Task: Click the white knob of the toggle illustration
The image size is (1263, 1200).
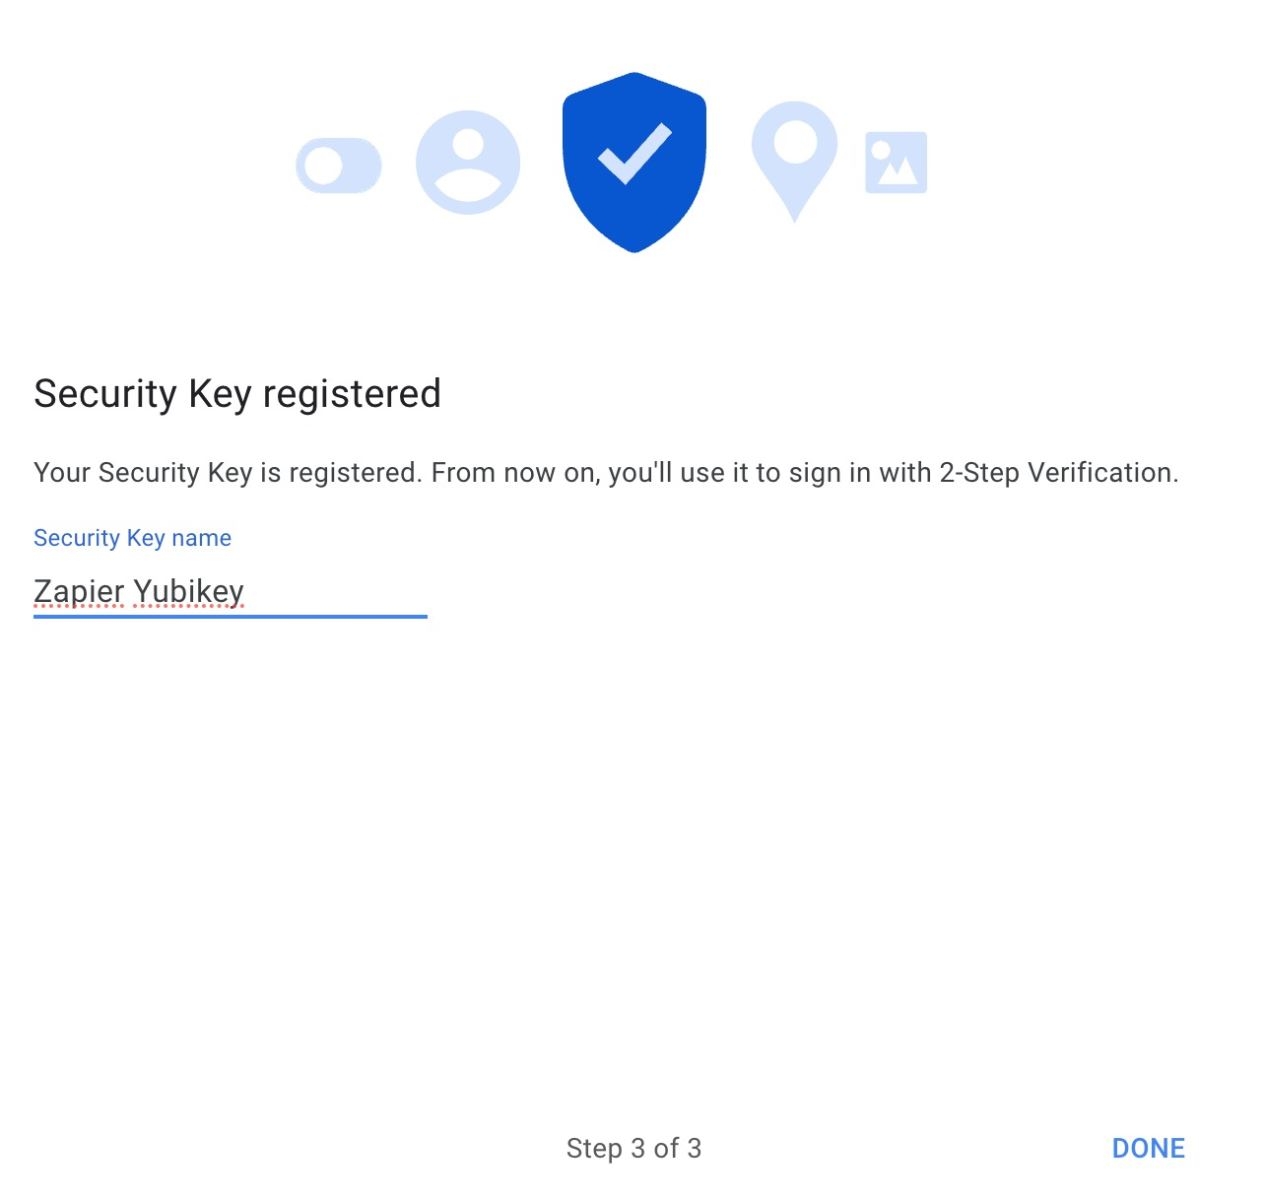Action: 323,165
